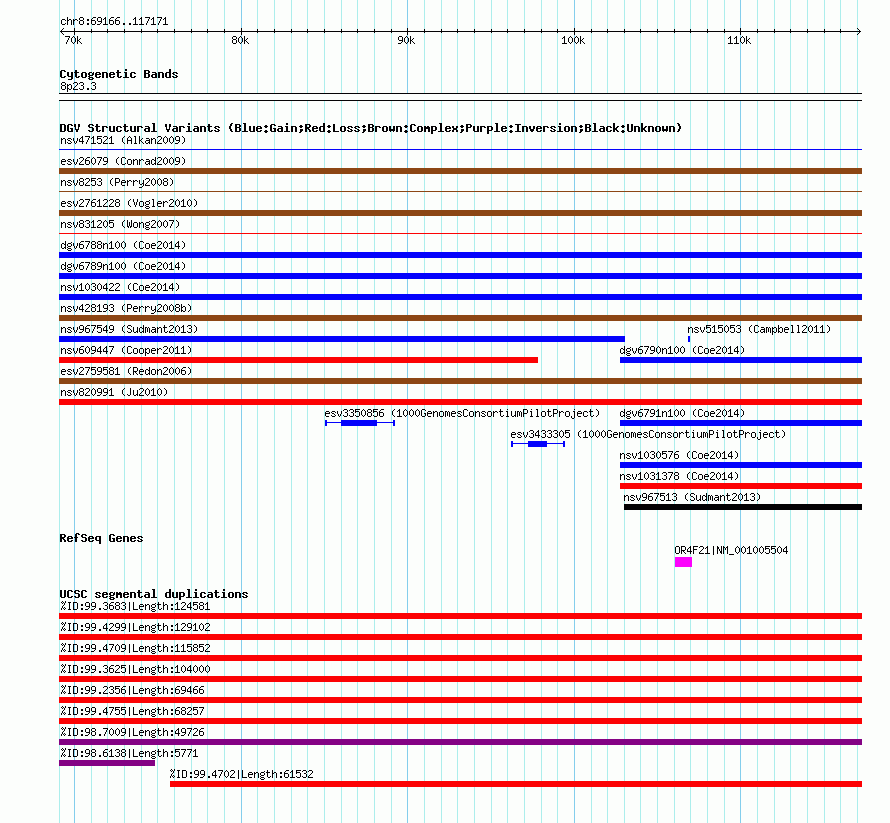The width and height of the screenshot is (890, 823).
Task: Click the red loss bar under nsv609447
Action: tap(299, 360)
